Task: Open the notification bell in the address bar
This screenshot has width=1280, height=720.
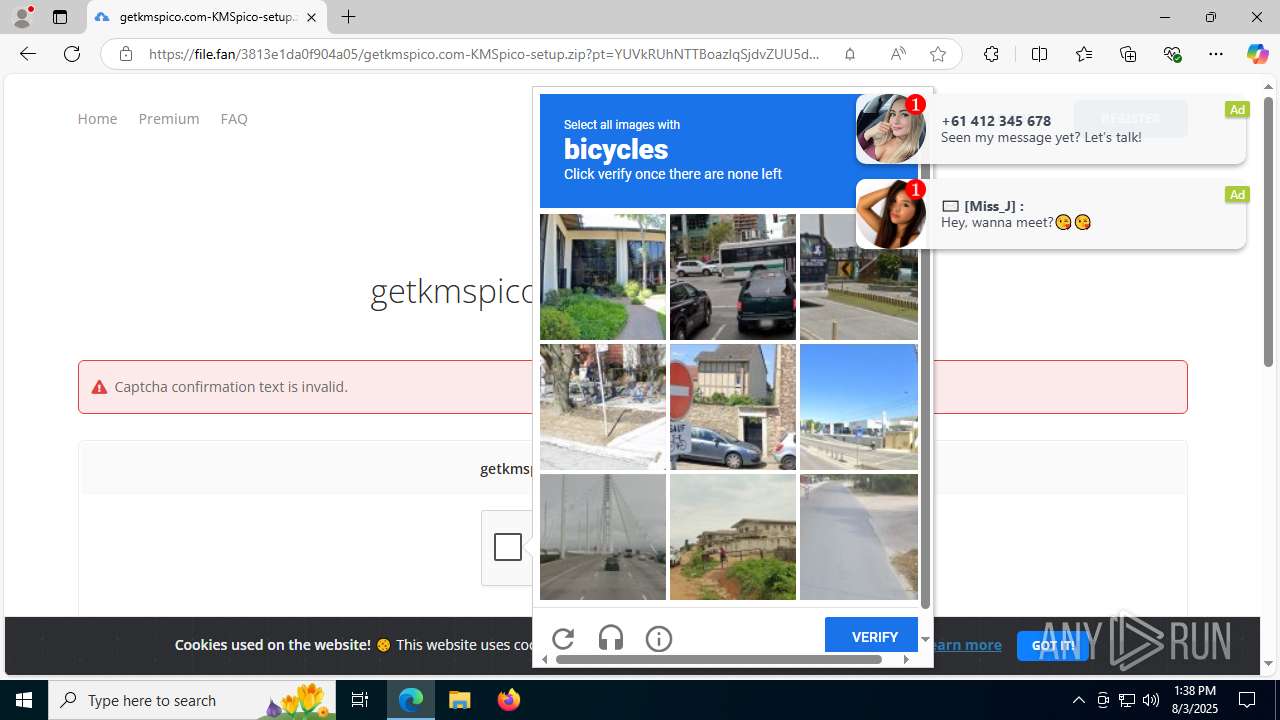Action: [849, 54]
